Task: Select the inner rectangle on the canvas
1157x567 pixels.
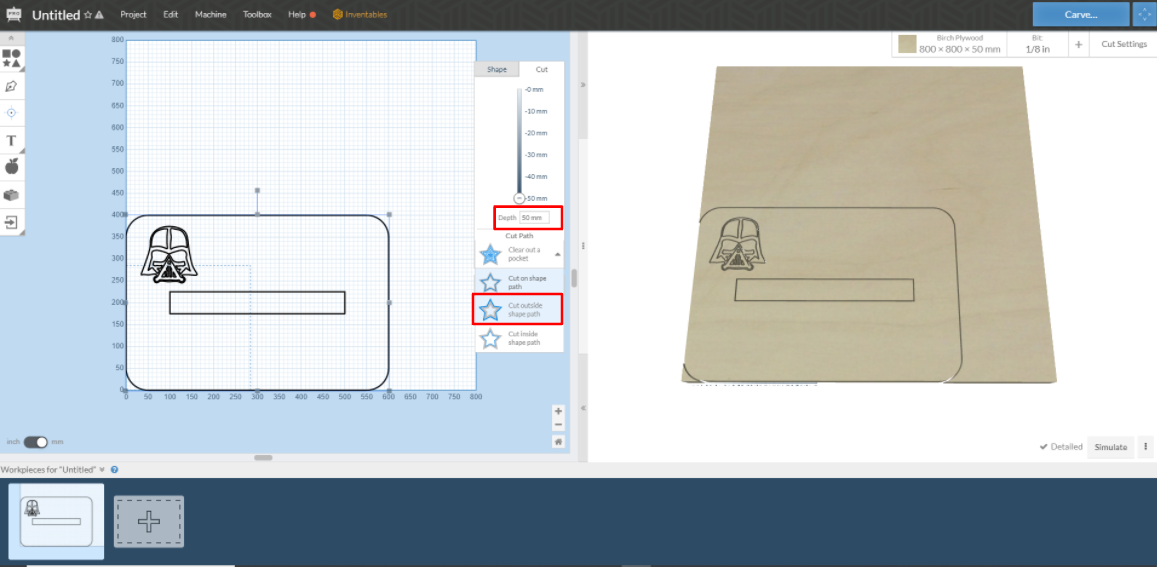Action: point(258,303)
